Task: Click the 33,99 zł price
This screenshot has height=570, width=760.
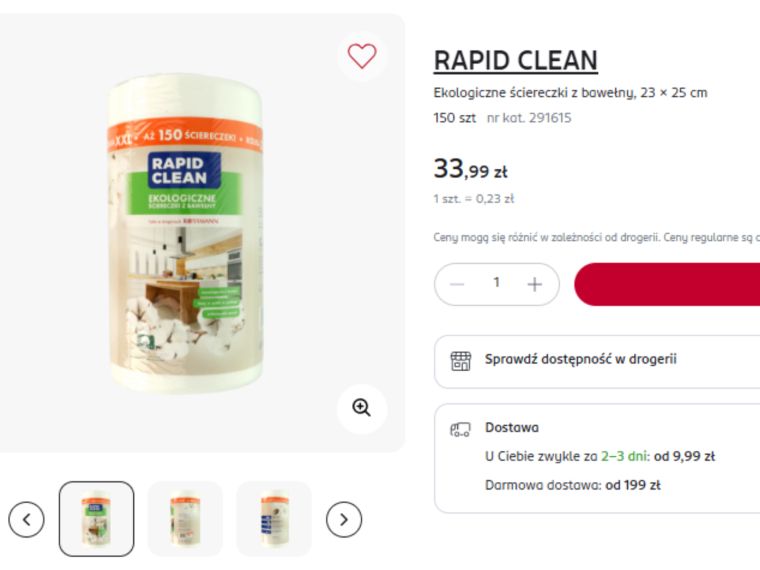Action: pyautogui.click(x=470, y=169)
